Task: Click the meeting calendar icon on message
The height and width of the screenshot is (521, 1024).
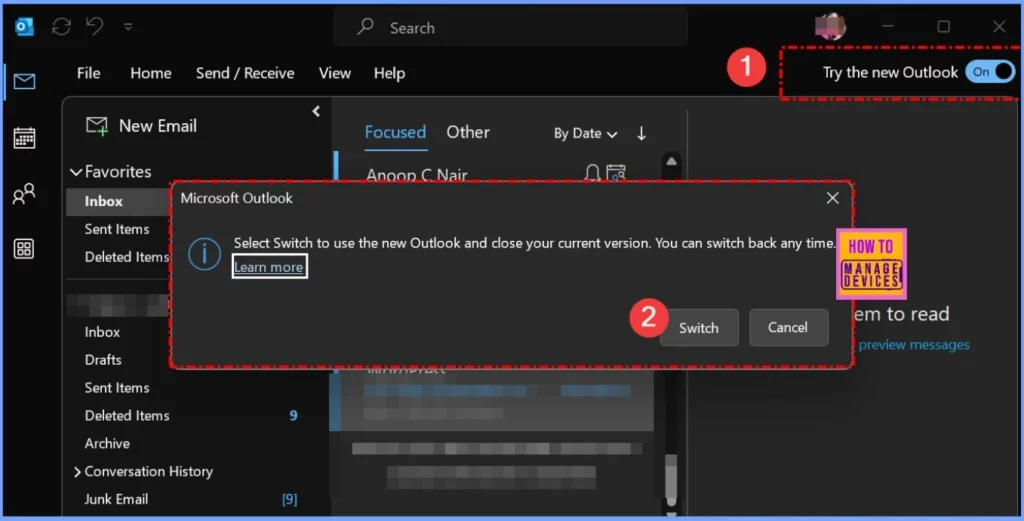Action: tap(616, 172)
